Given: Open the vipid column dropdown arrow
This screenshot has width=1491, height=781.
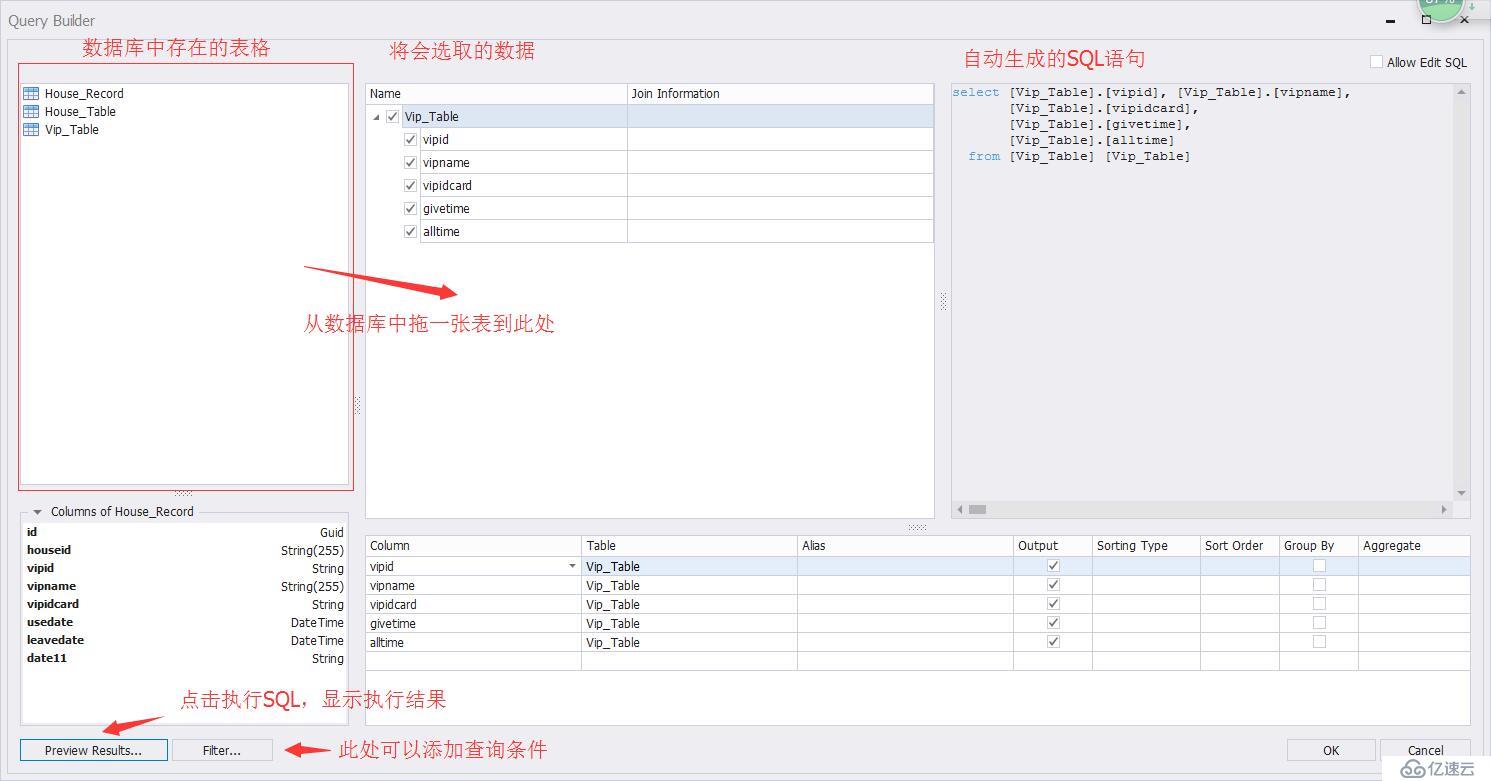Looking at the screenshot, I should [x=572, y=566].
